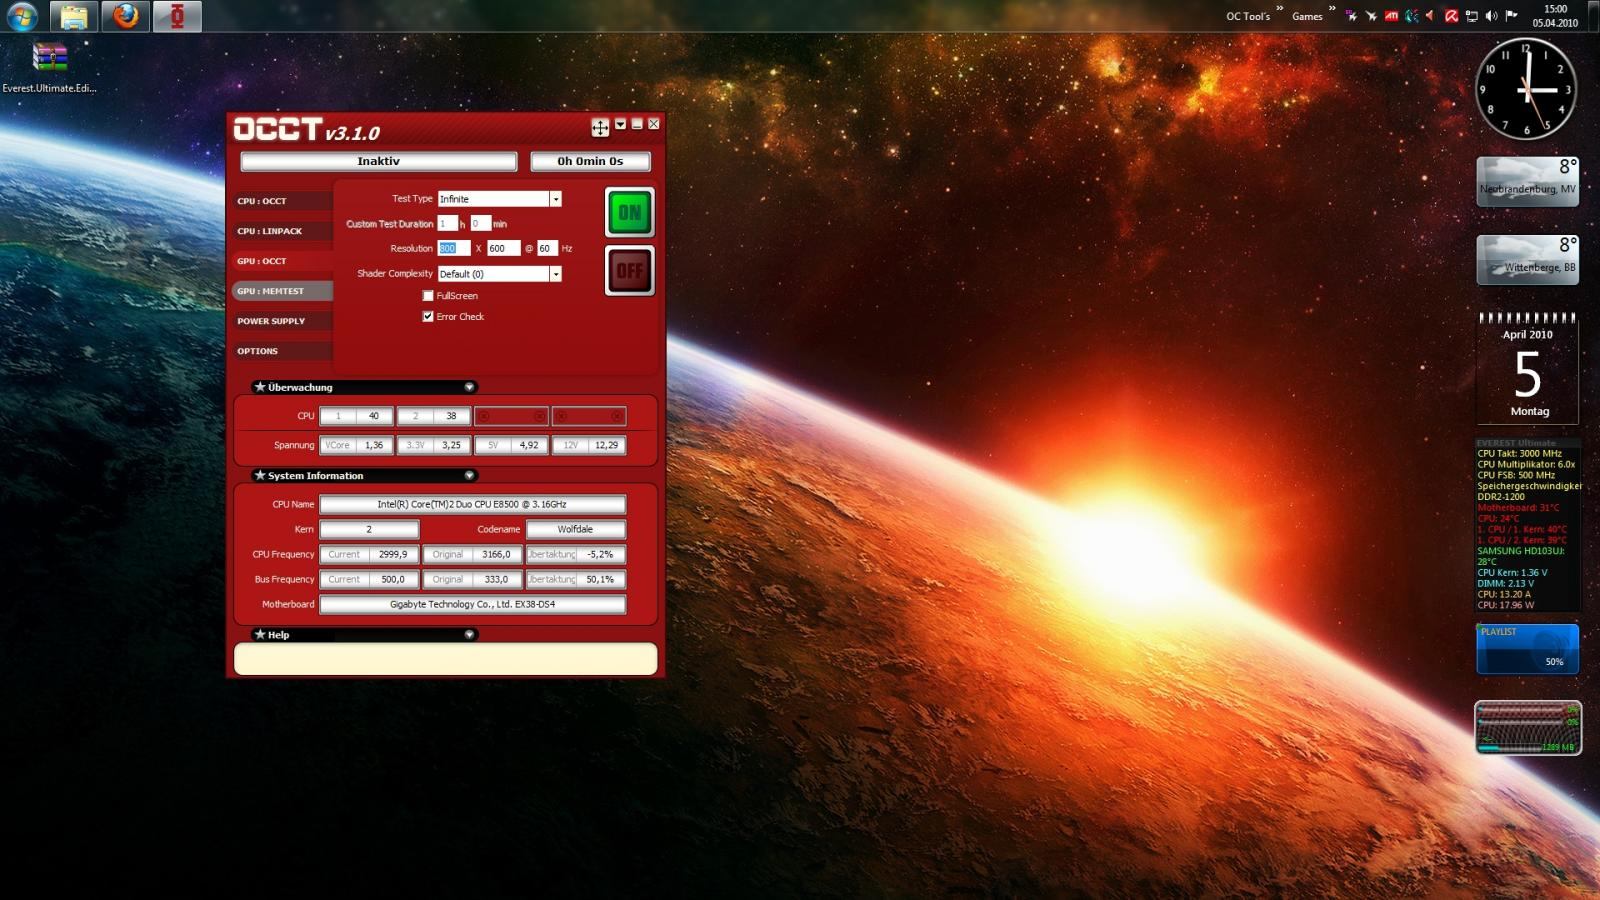1600x900 pixels.
Task: Click the 5V voltage value 4,92
Action: pos(529,446)
